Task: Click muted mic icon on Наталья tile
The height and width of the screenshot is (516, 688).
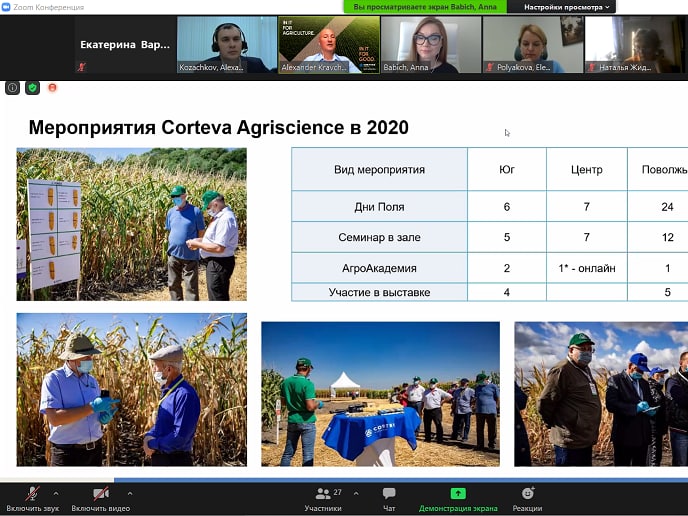Action: coord(592,67)
